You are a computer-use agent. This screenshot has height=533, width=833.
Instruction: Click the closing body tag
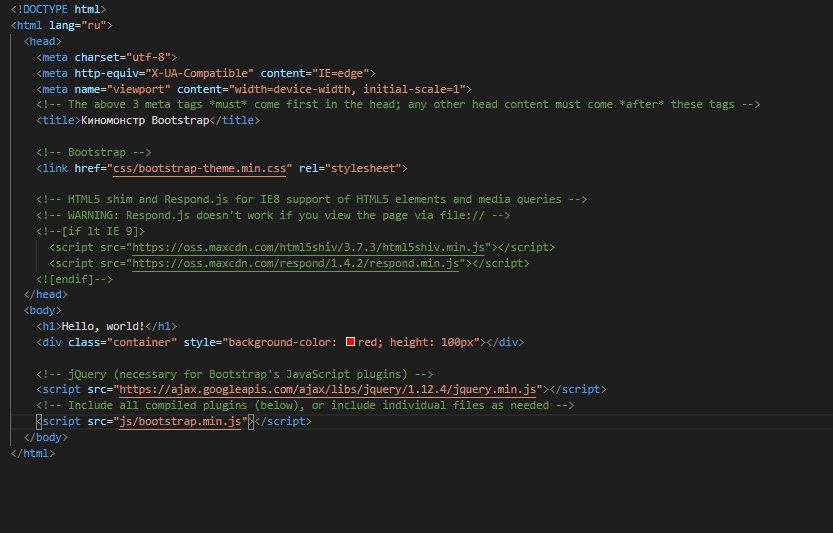pos(46,437)
